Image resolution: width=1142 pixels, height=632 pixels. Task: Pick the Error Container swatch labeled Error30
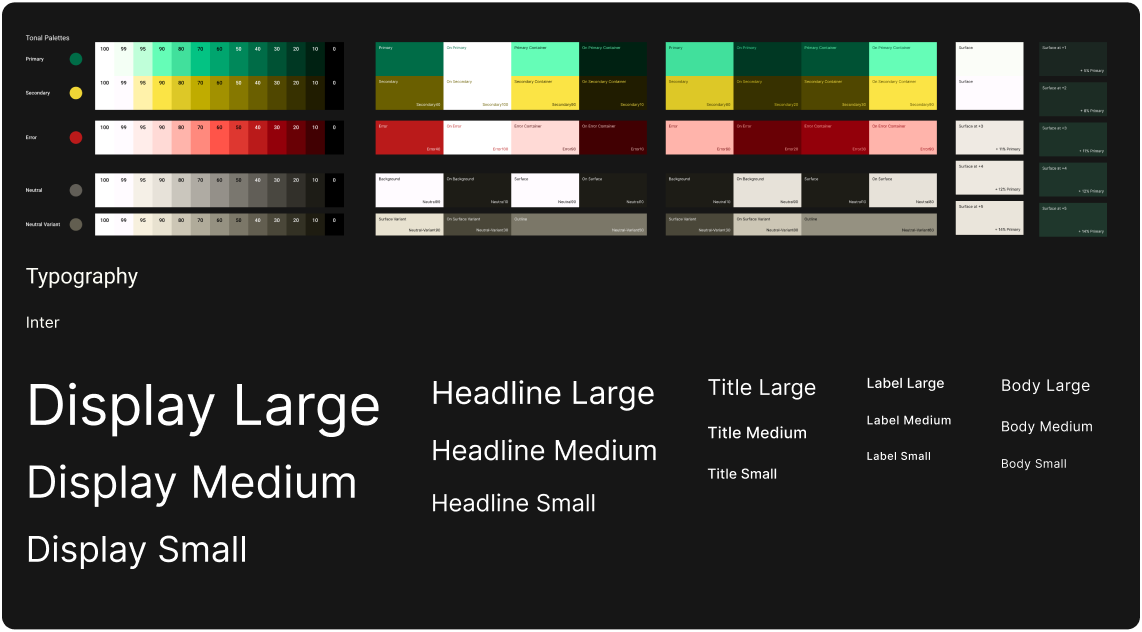835,137
